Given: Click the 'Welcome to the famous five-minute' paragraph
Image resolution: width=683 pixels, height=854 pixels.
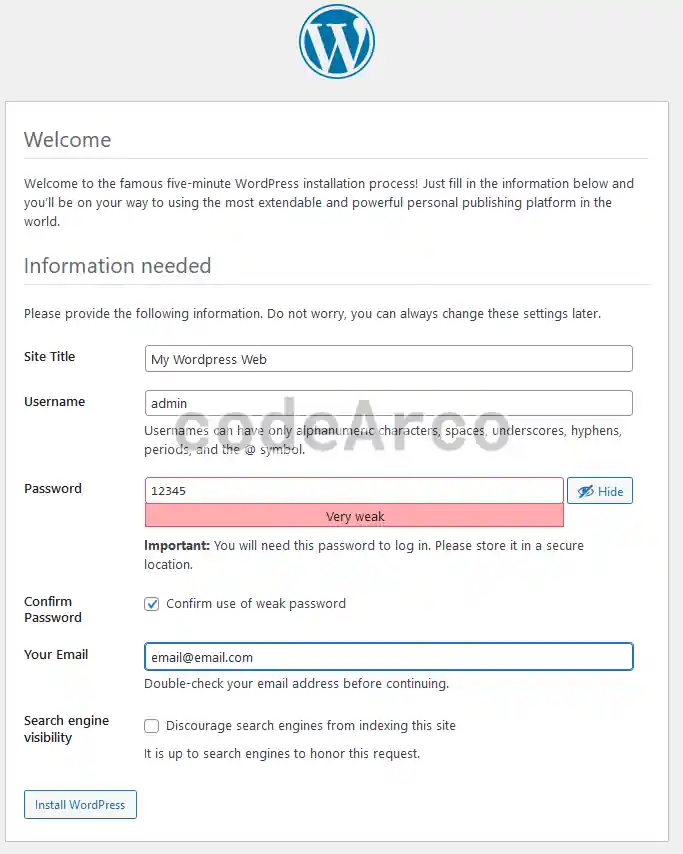Looking at the screenshot, I should point(329,203).
